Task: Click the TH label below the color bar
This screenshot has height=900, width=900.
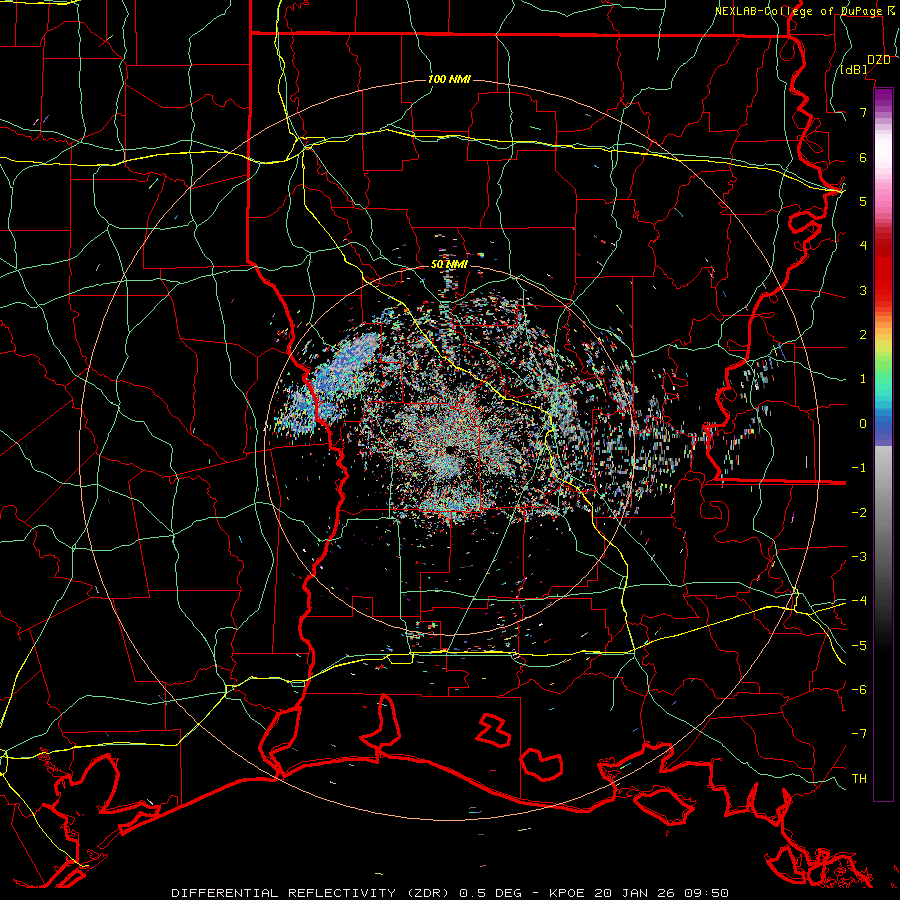Action: [859, 779]
